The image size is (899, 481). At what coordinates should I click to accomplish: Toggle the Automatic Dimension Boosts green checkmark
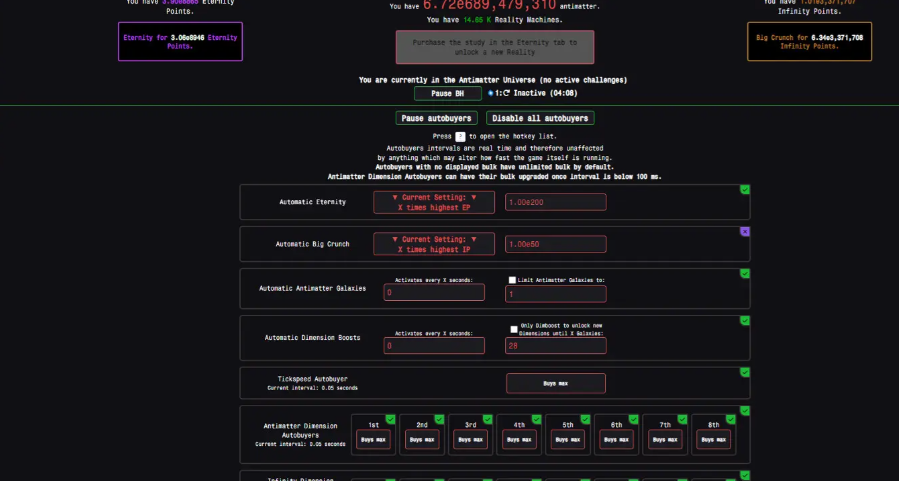point(745,320)
